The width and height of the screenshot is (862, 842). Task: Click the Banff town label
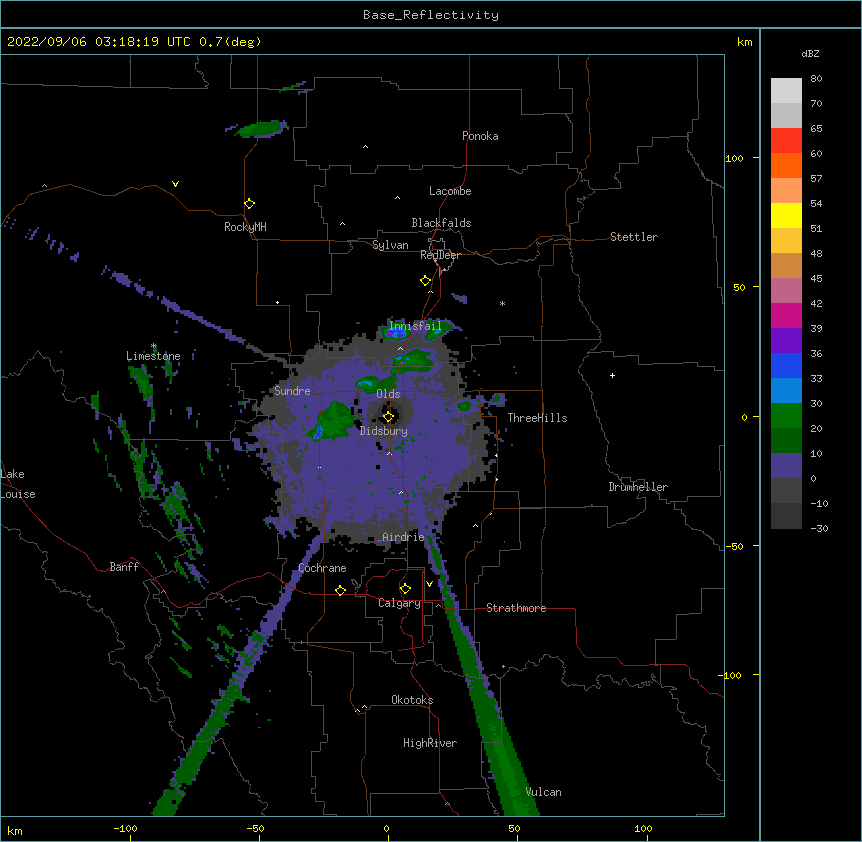point(124,567)
